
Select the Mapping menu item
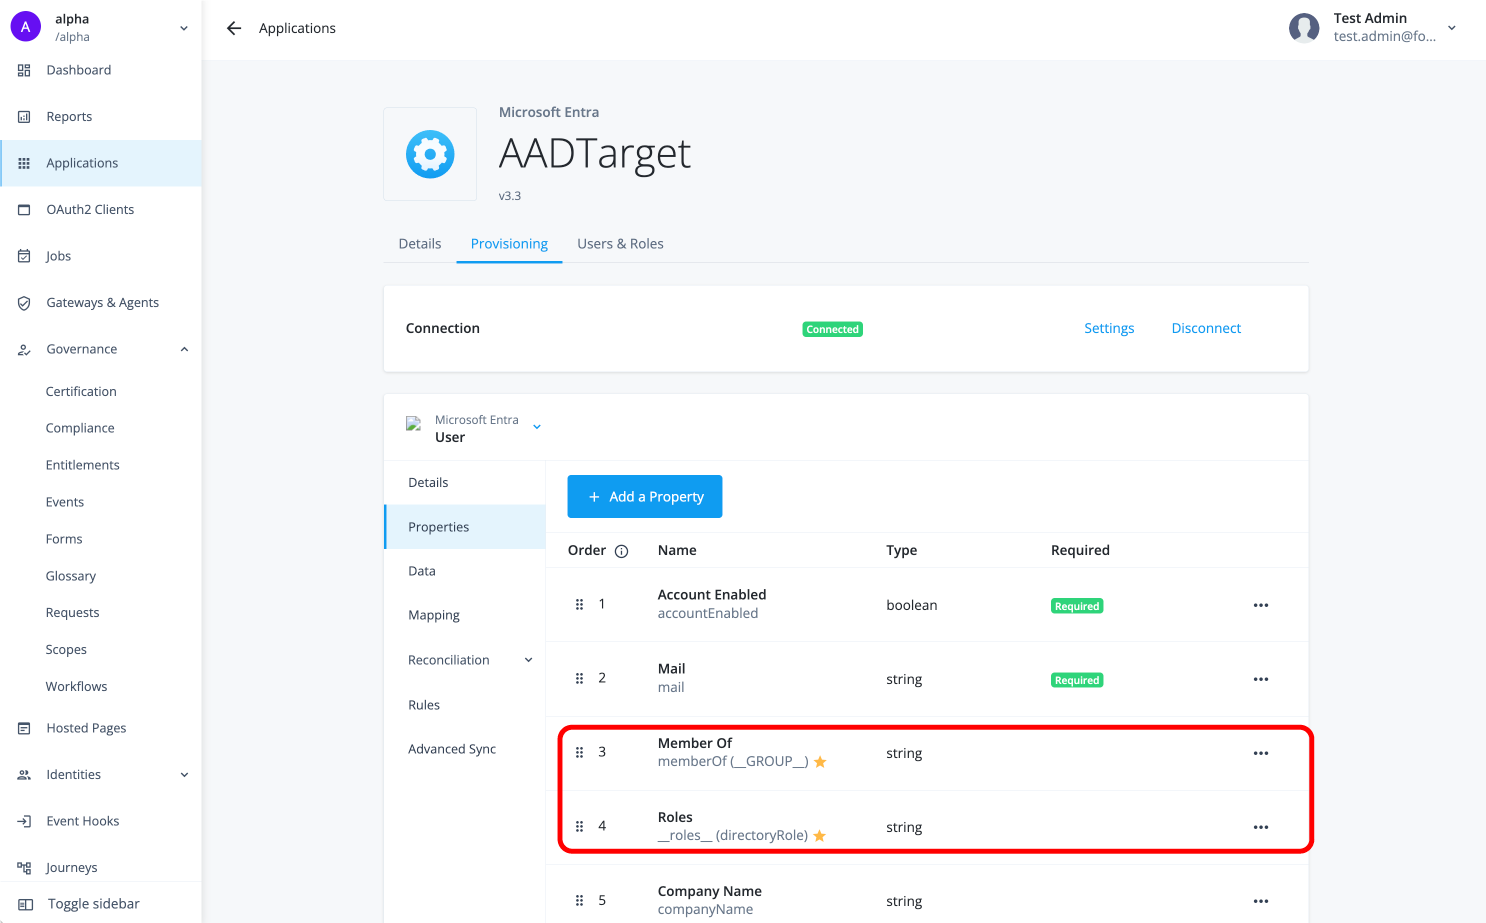point(434,615)
